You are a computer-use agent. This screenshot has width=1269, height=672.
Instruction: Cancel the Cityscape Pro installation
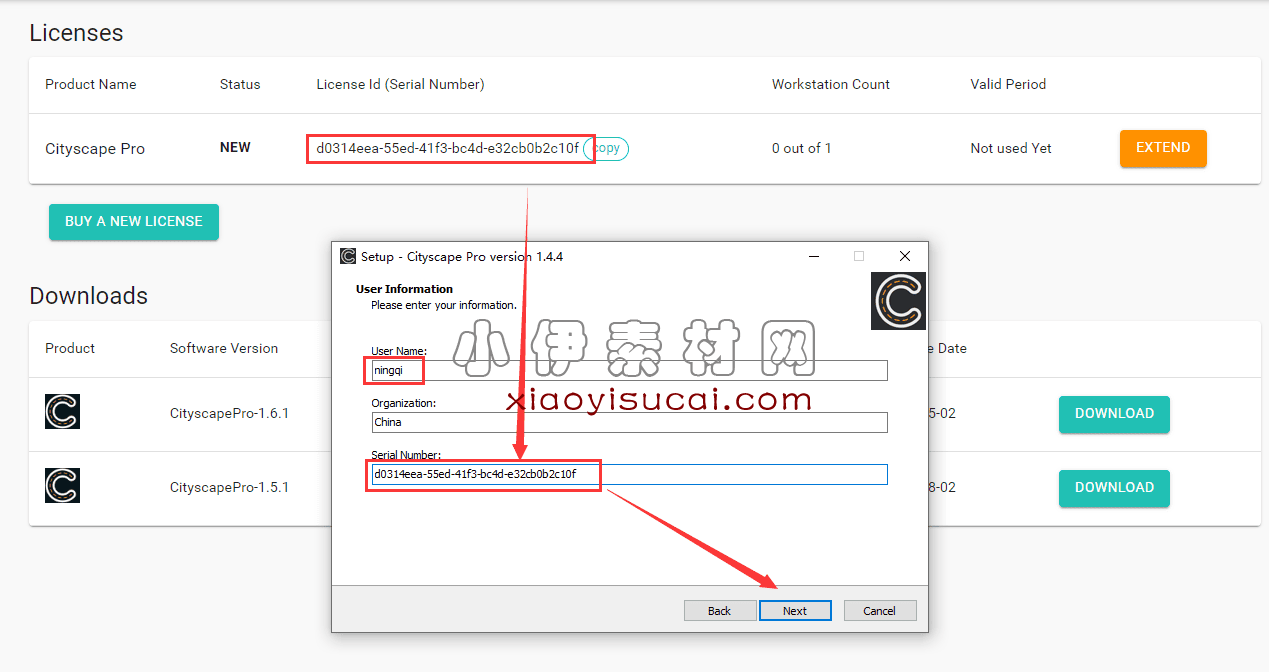coord(879,610)
